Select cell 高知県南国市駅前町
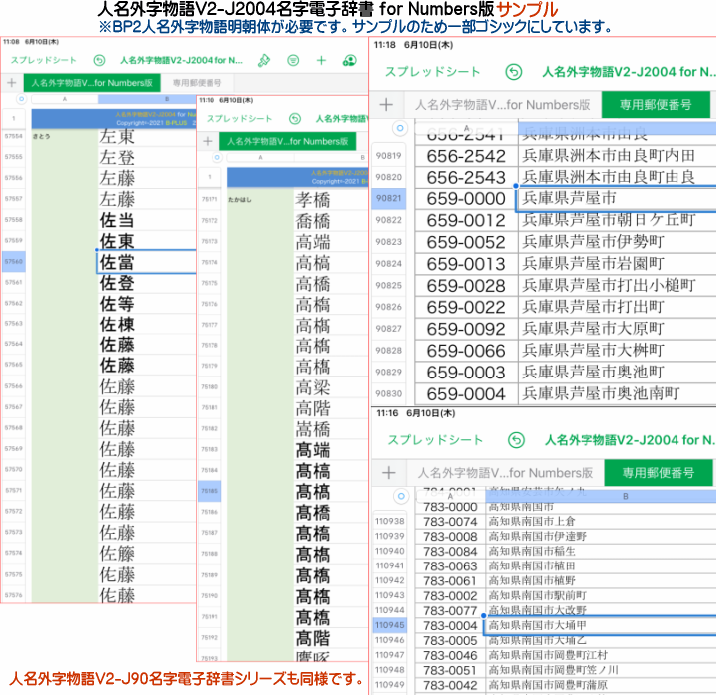The image size is (716, 695). tap(600, 595)
